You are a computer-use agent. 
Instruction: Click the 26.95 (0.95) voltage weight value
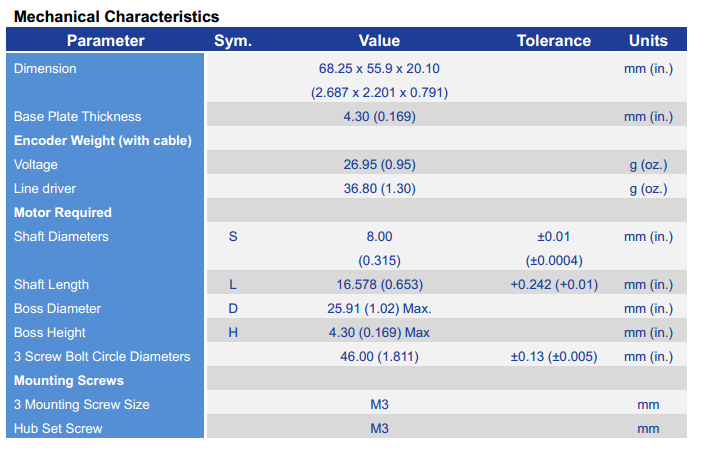tap(379, 165)
